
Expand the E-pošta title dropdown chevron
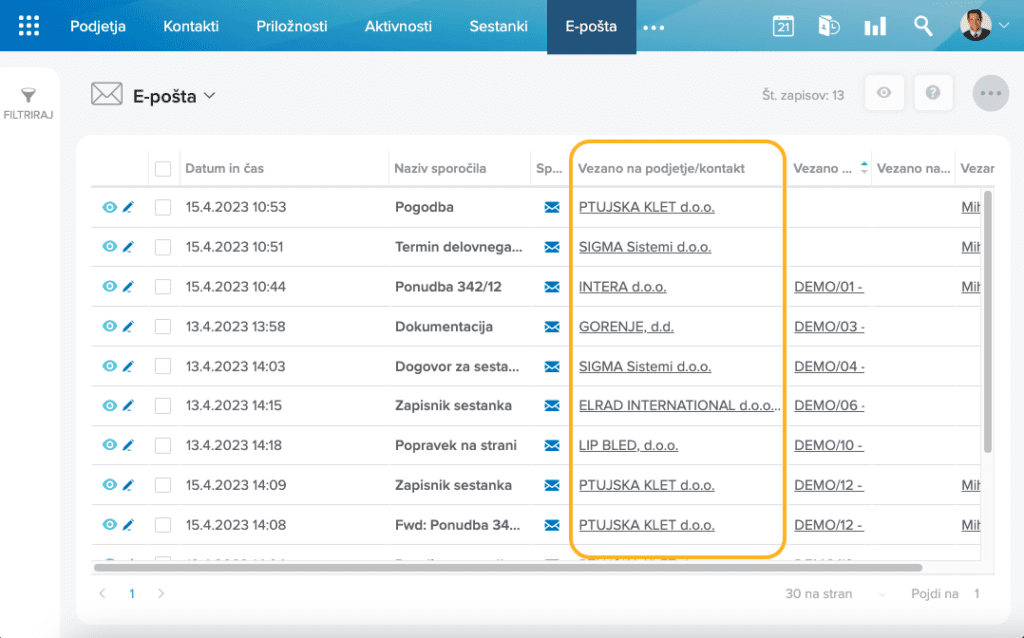pyautogui.click(x=210, y=95)
